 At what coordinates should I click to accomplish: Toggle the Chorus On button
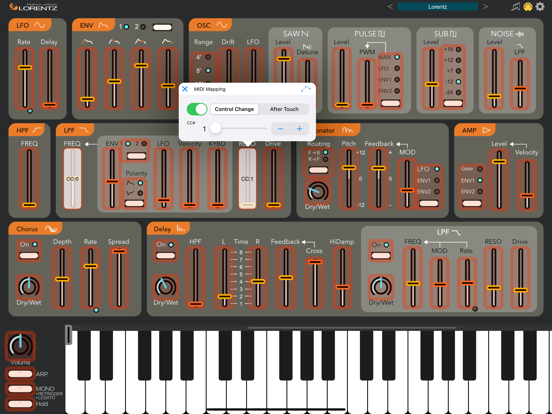[x=29, y=256]
